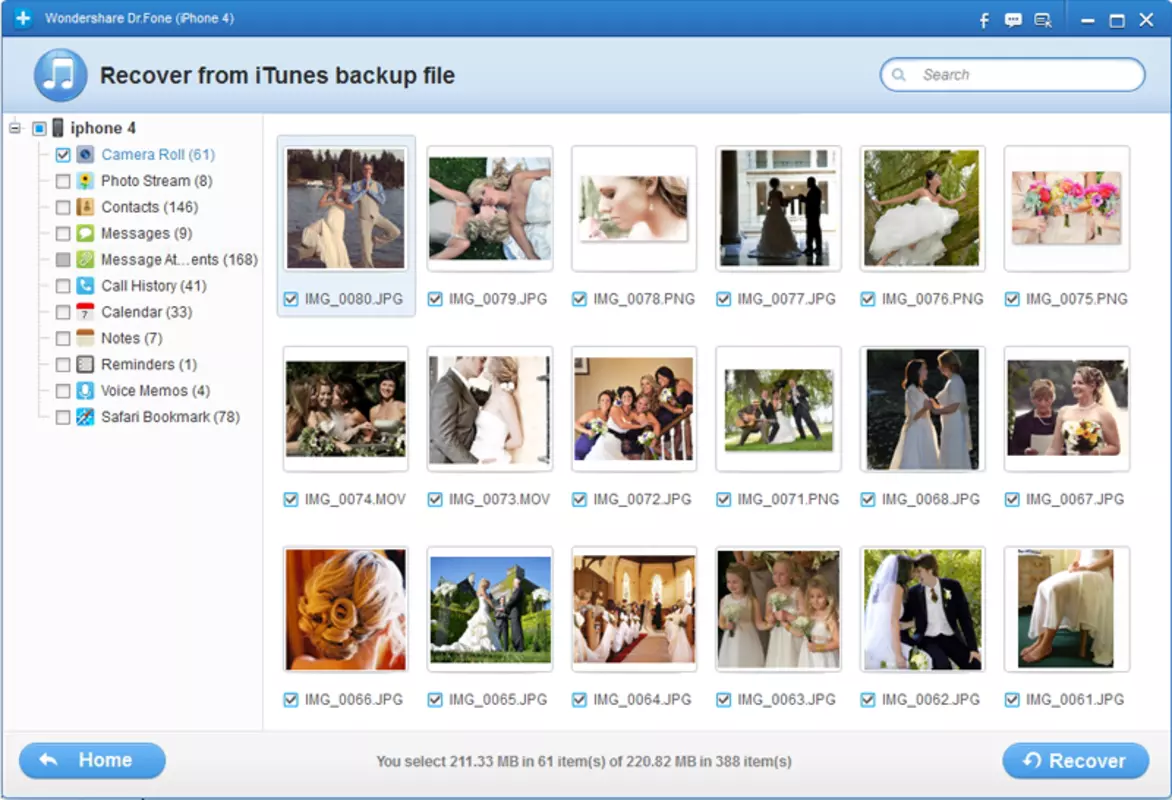Select the IMG_0074.MOV thumbnail

tap(346, 409)
